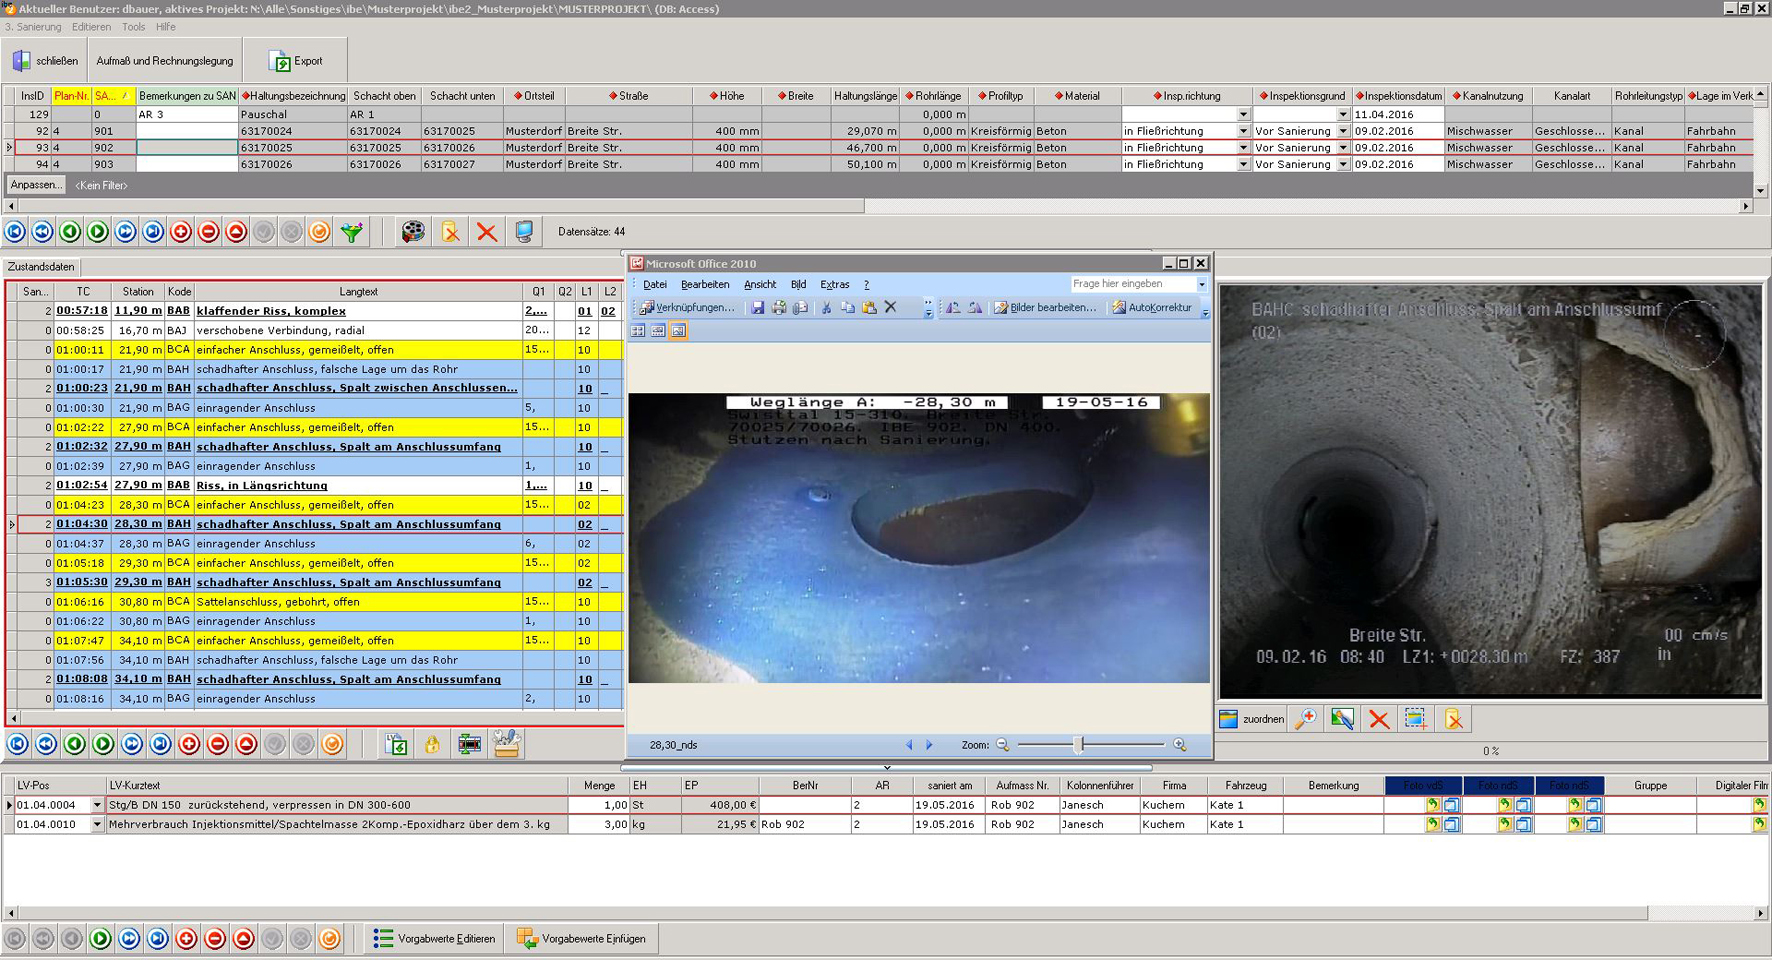Click the scissors cut icon in Office viewer

826,308
